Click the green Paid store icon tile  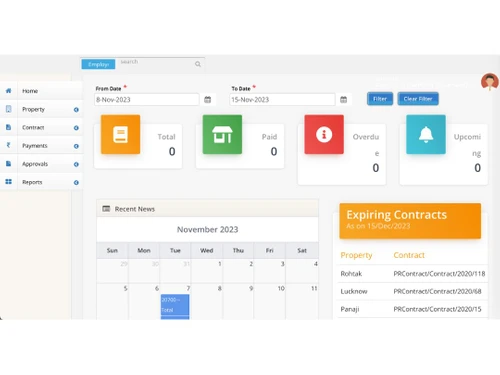coord(222,134)
